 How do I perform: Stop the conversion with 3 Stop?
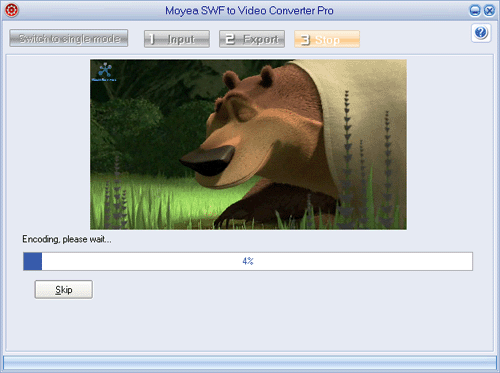coord(327,39)
